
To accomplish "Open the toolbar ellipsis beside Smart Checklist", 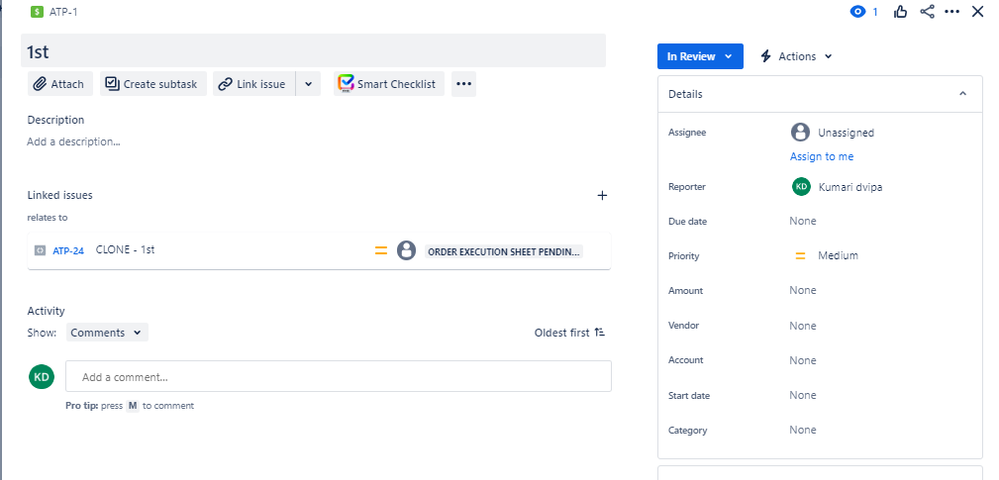I will pos(464,84).
